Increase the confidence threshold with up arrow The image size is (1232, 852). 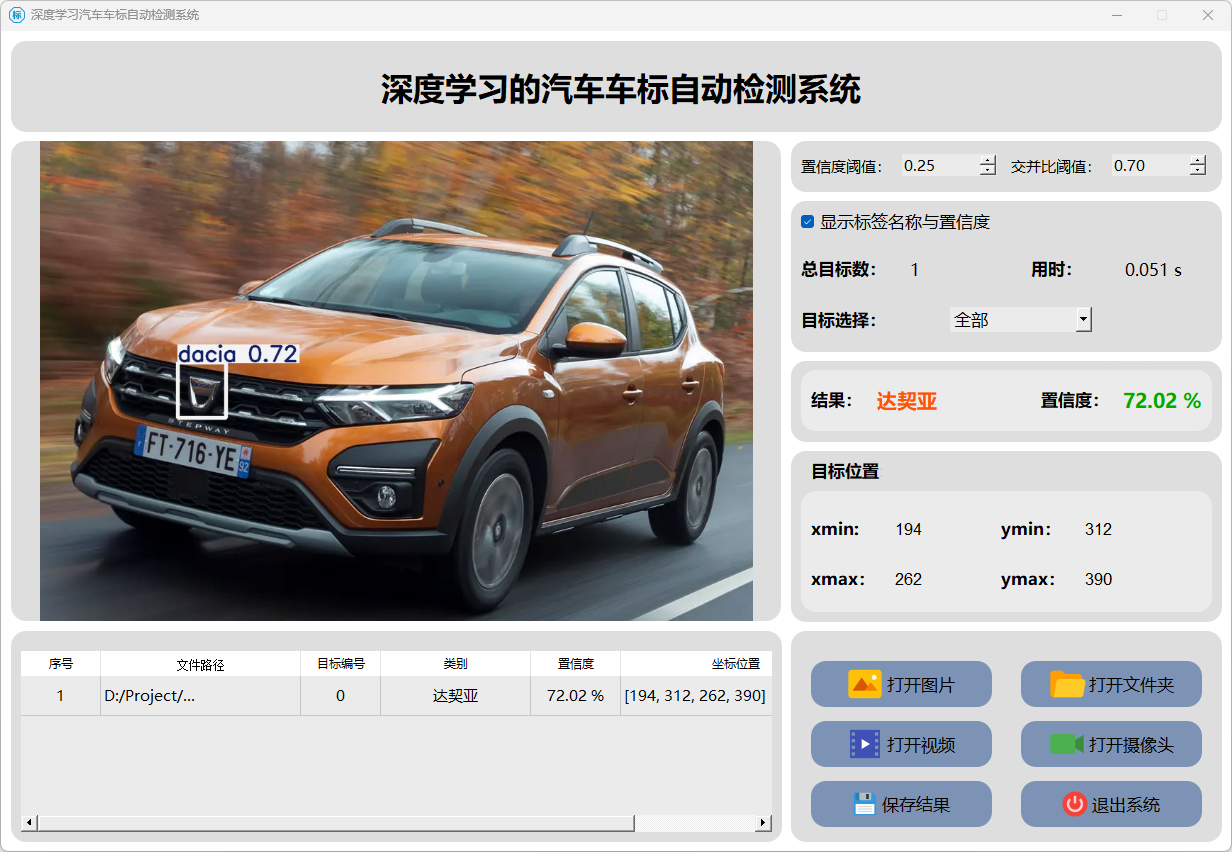point(988,160)
